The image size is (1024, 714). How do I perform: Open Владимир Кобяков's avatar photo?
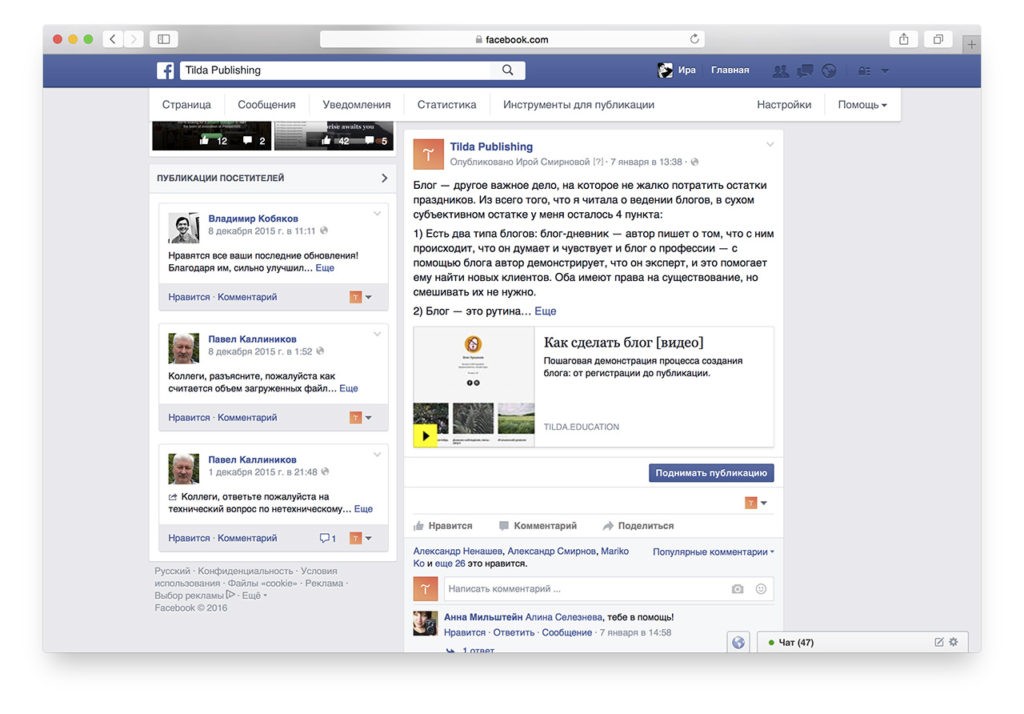point(184,228)
